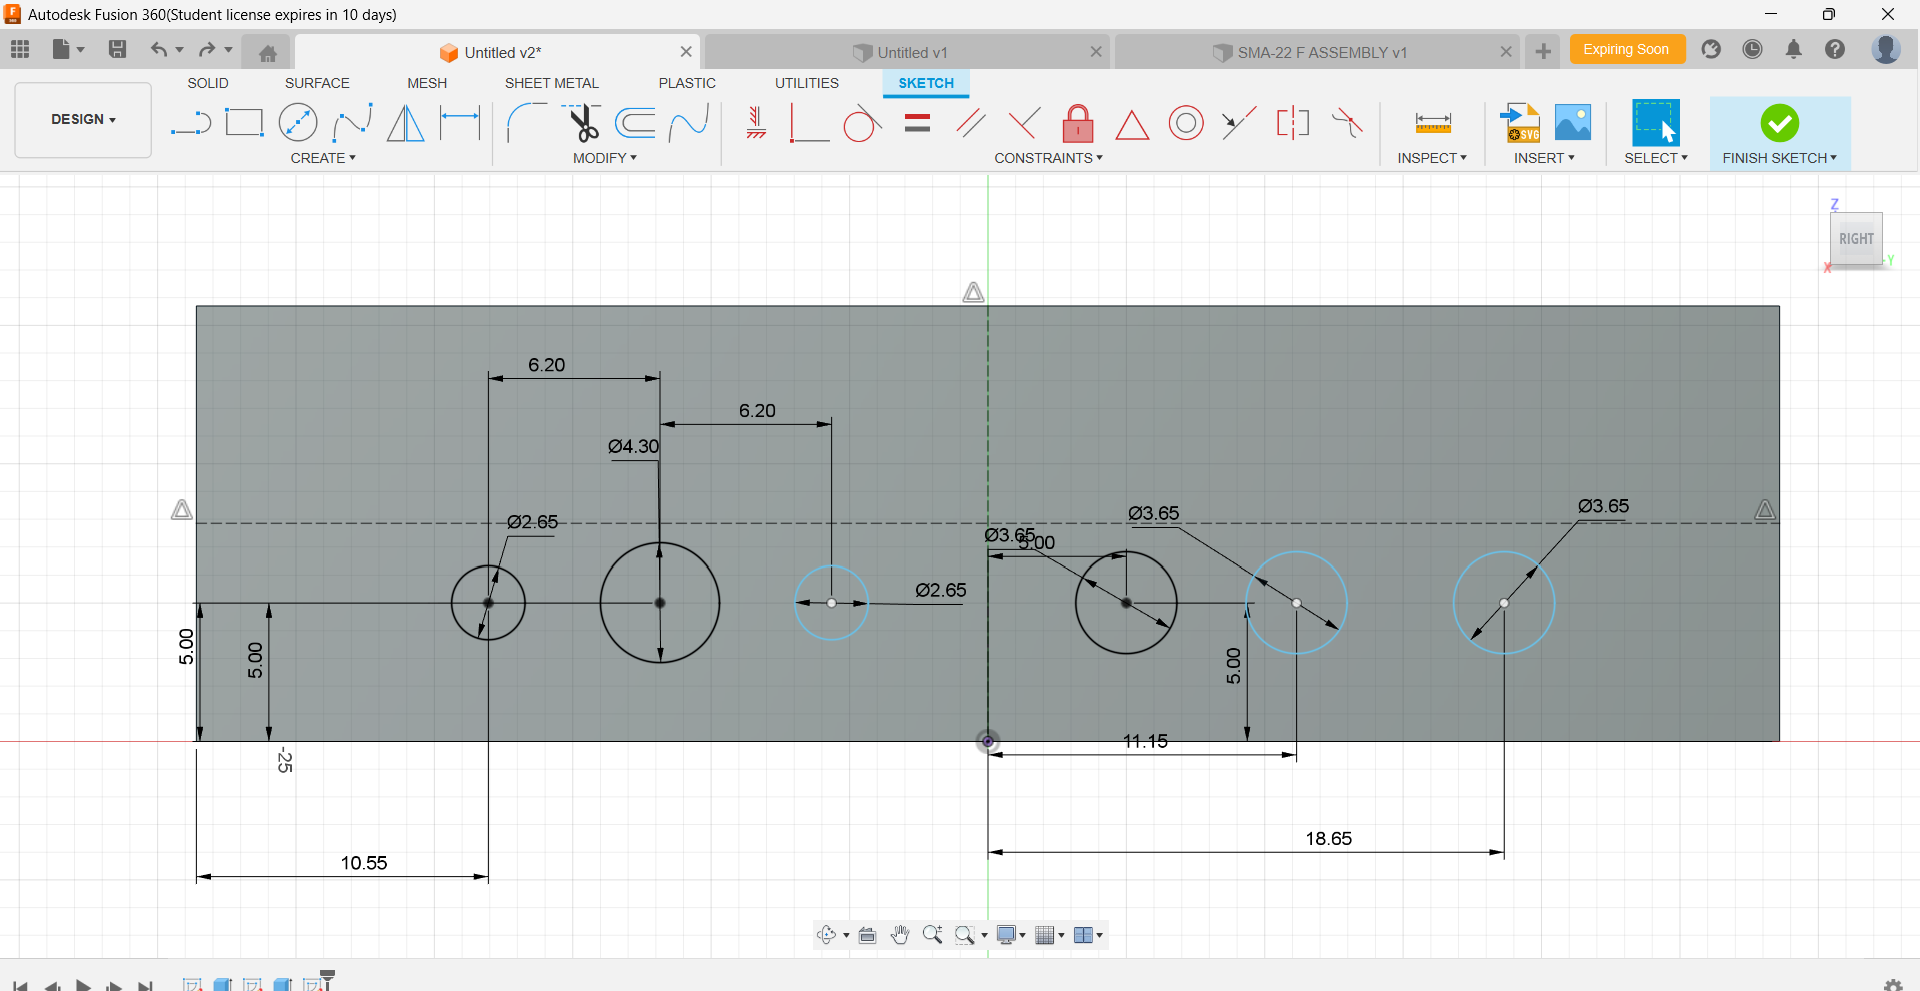
Task: Select the 2-point Rectangle tool
Action: (244, 123)
